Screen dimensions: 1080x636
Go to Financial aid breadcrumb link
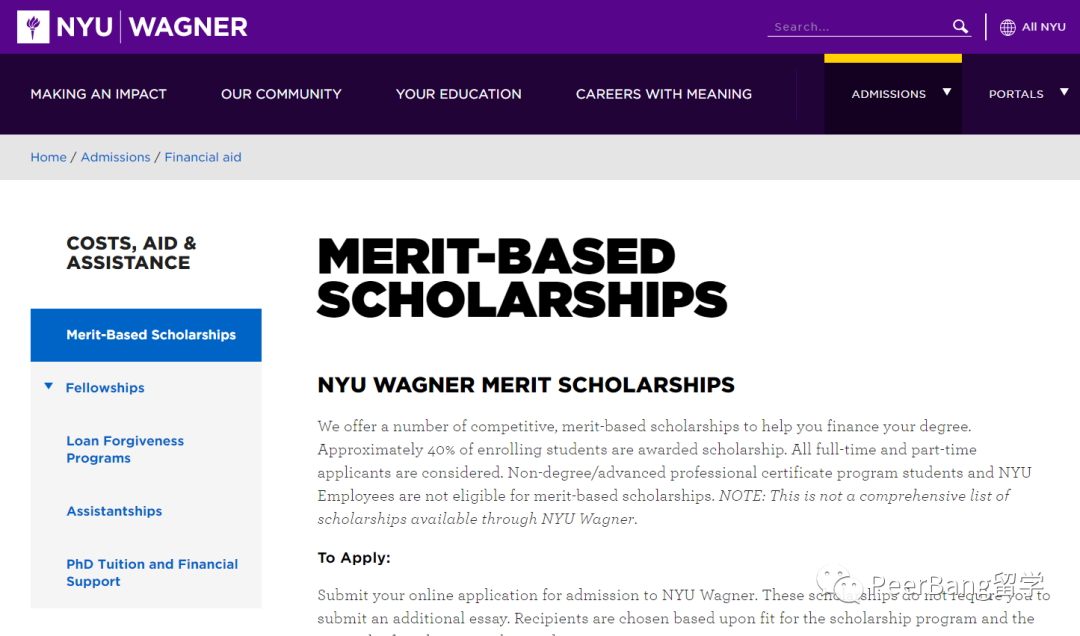(203, 157)
